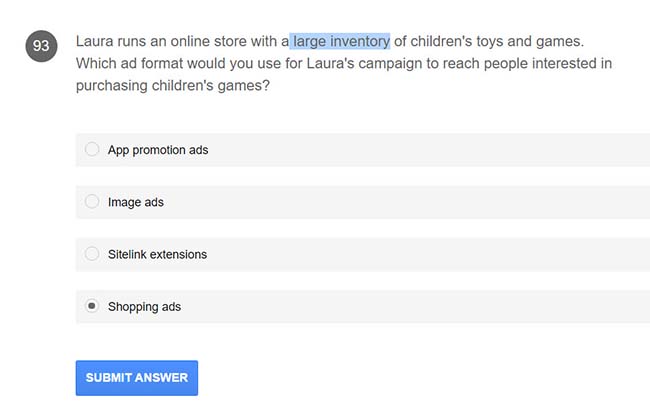This screenshot has height=420, width=650.
Task: Click the "Image ads" option label
Action: click(x=136, y=202)
